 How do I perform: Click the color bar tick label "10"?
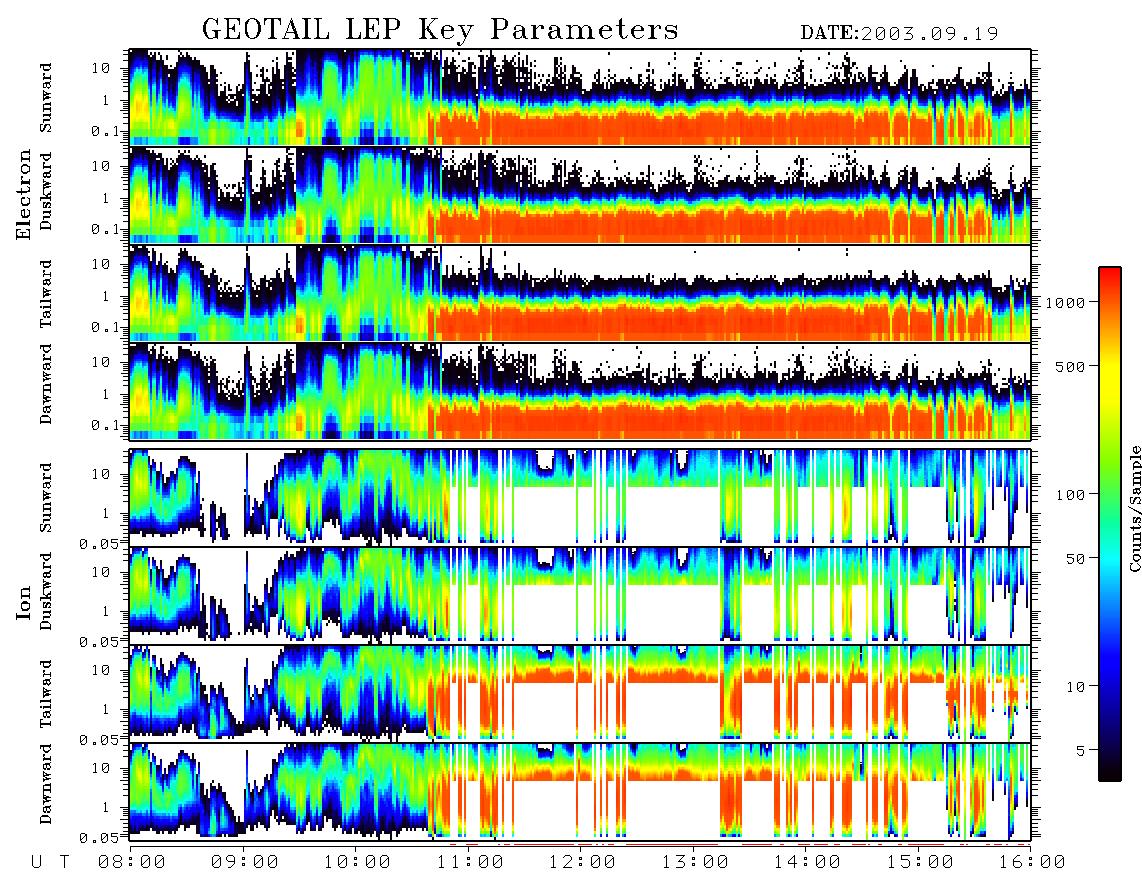click(x=1075, y=686)
